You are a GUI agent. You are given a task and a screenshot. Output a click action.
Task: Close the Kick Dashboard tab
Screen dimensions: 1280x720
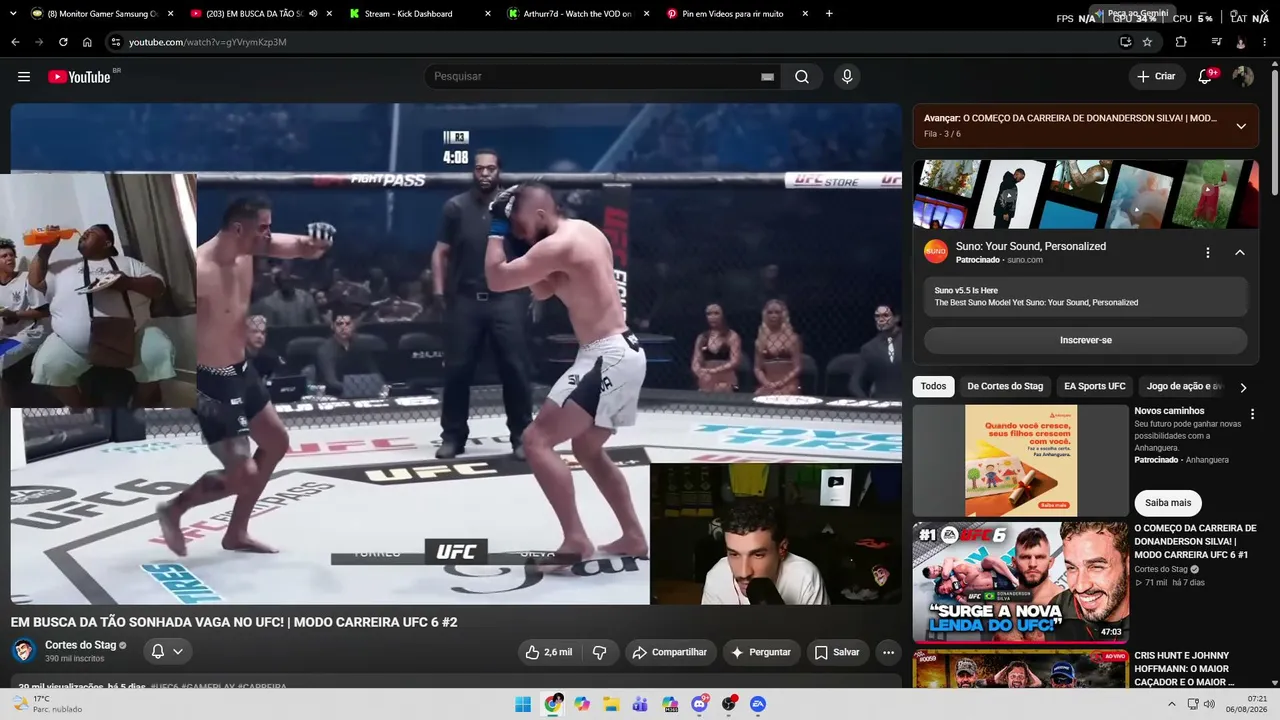(x=488, y=14)
